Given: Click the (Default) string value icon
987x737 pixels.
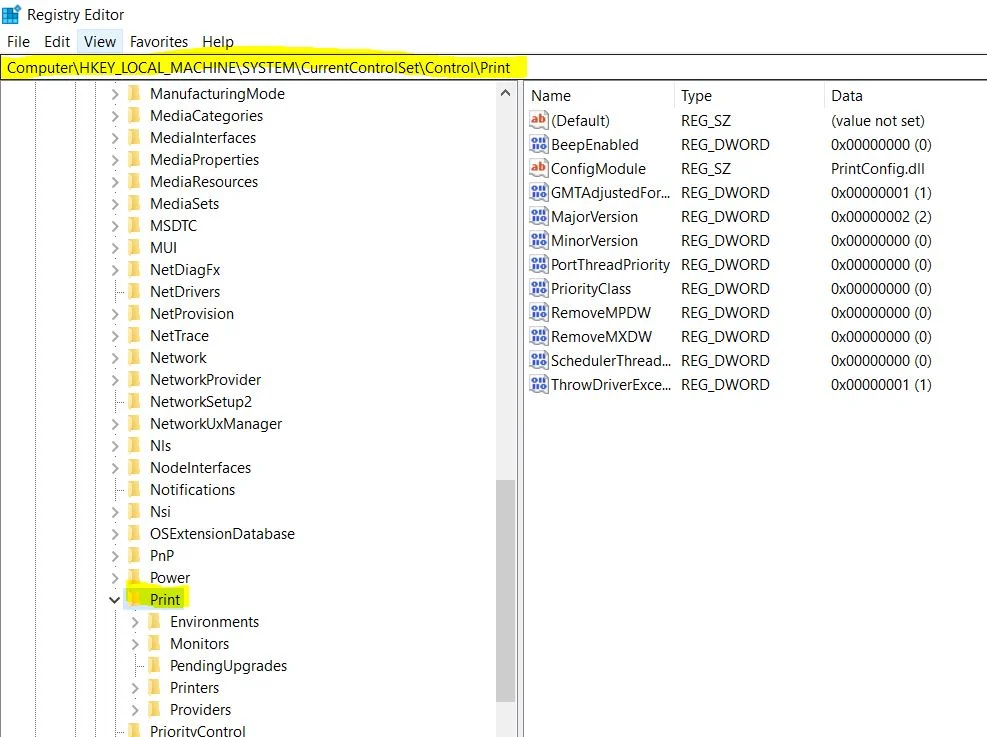Looking at the screenshot, I should click(539, 121).
